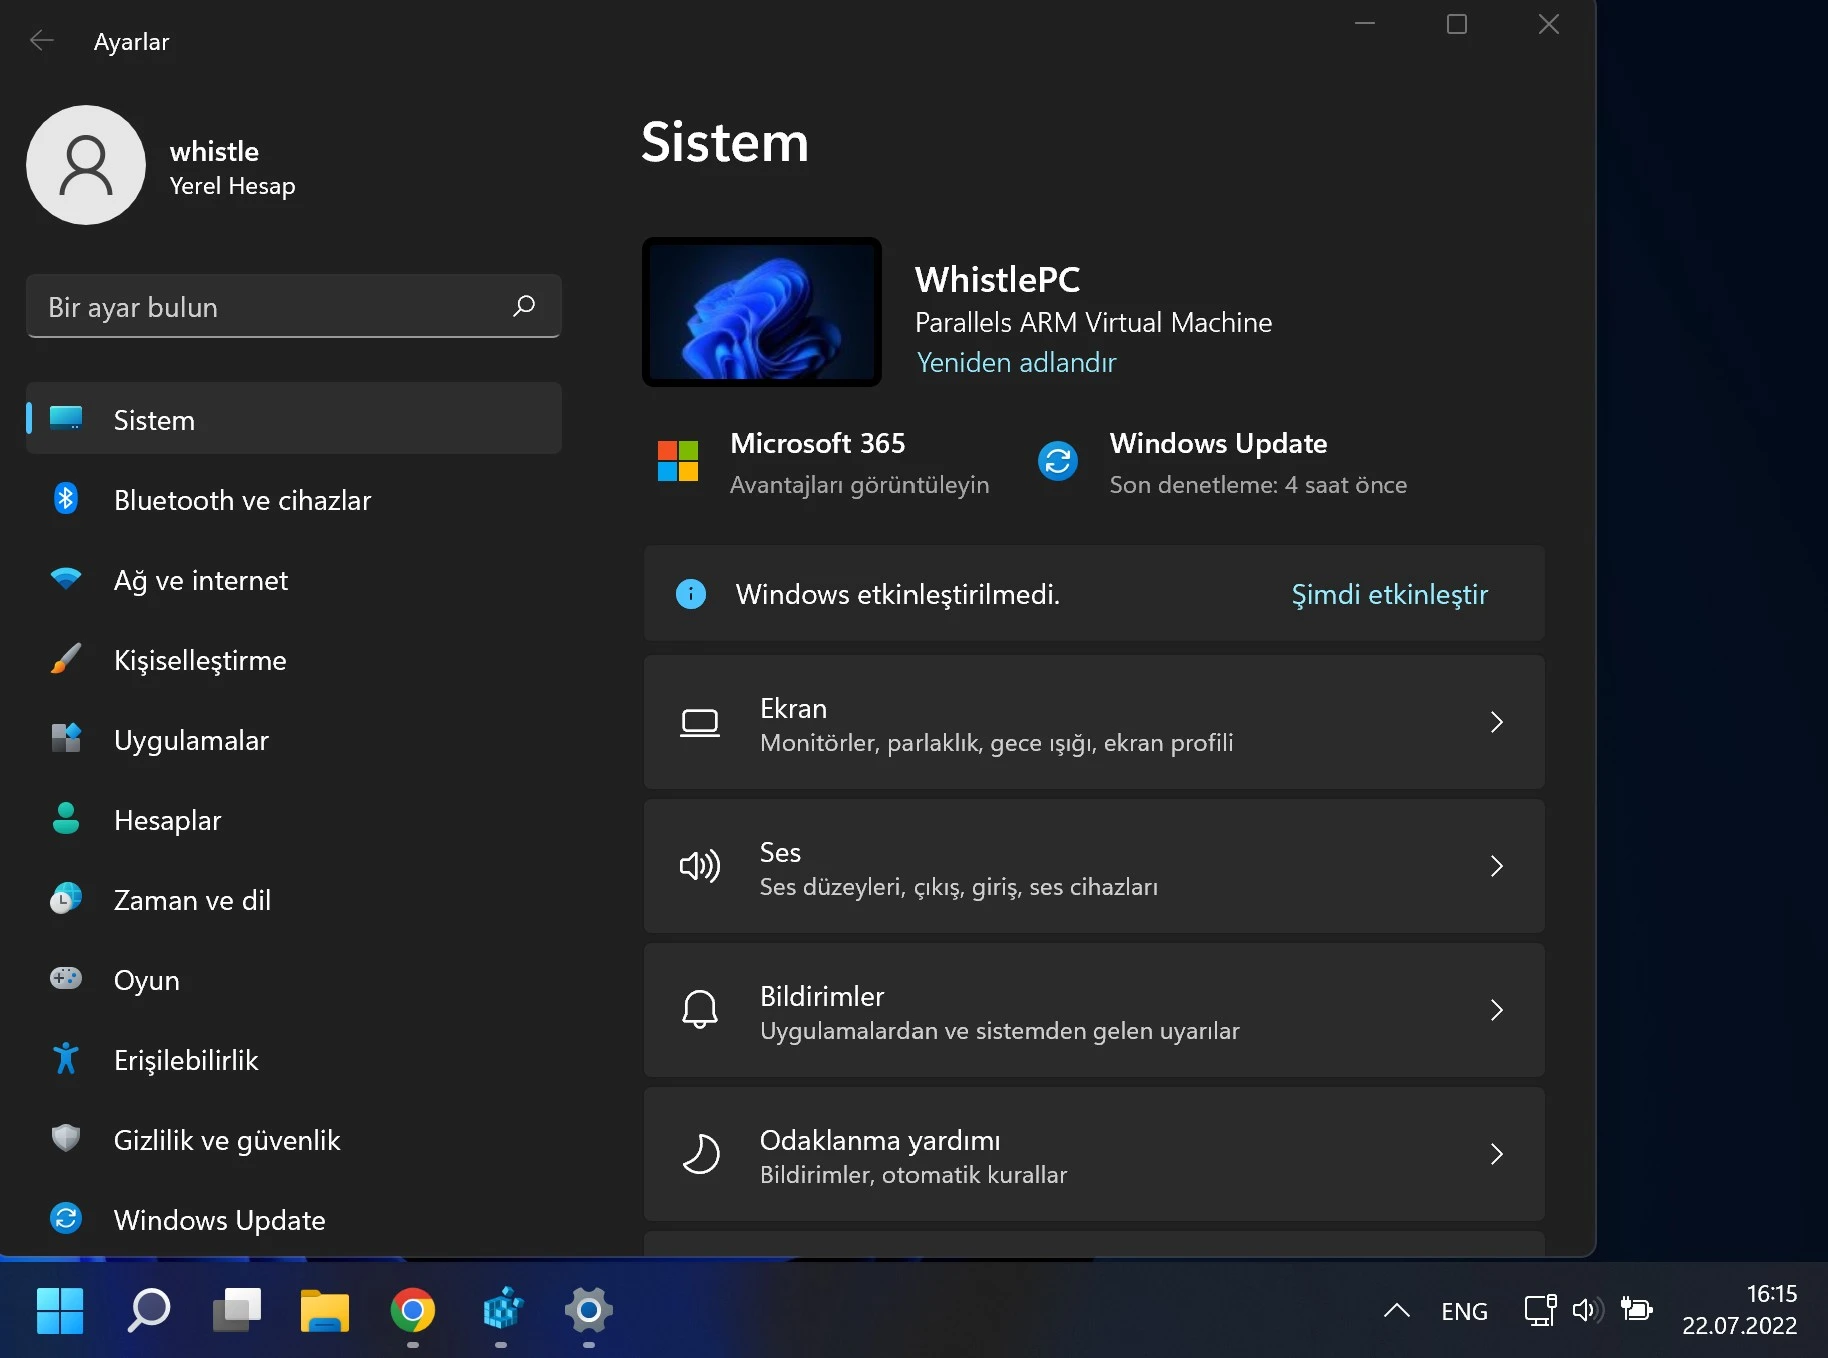Image resolution: width=1828 pixels, height=1358 pixels.
Task: Open Microsoft 365 Avantajları görüntüleyin
Action: [x=824, y=463]
